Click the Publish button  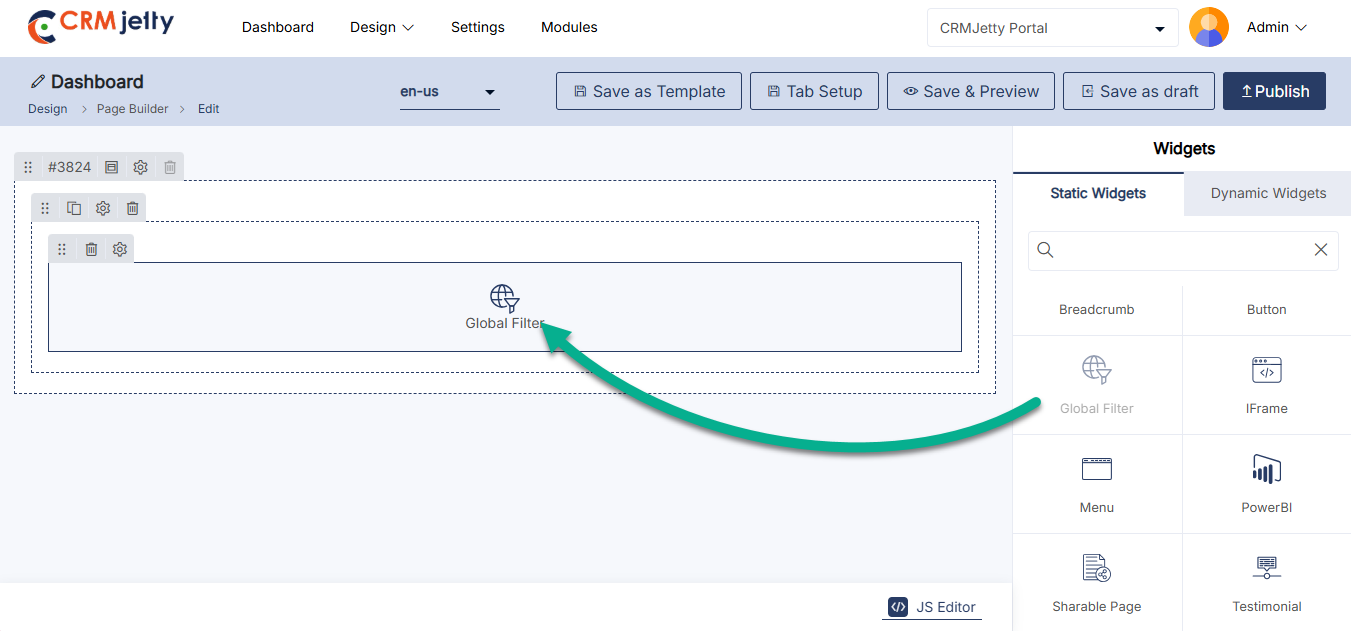point(1274,91)
